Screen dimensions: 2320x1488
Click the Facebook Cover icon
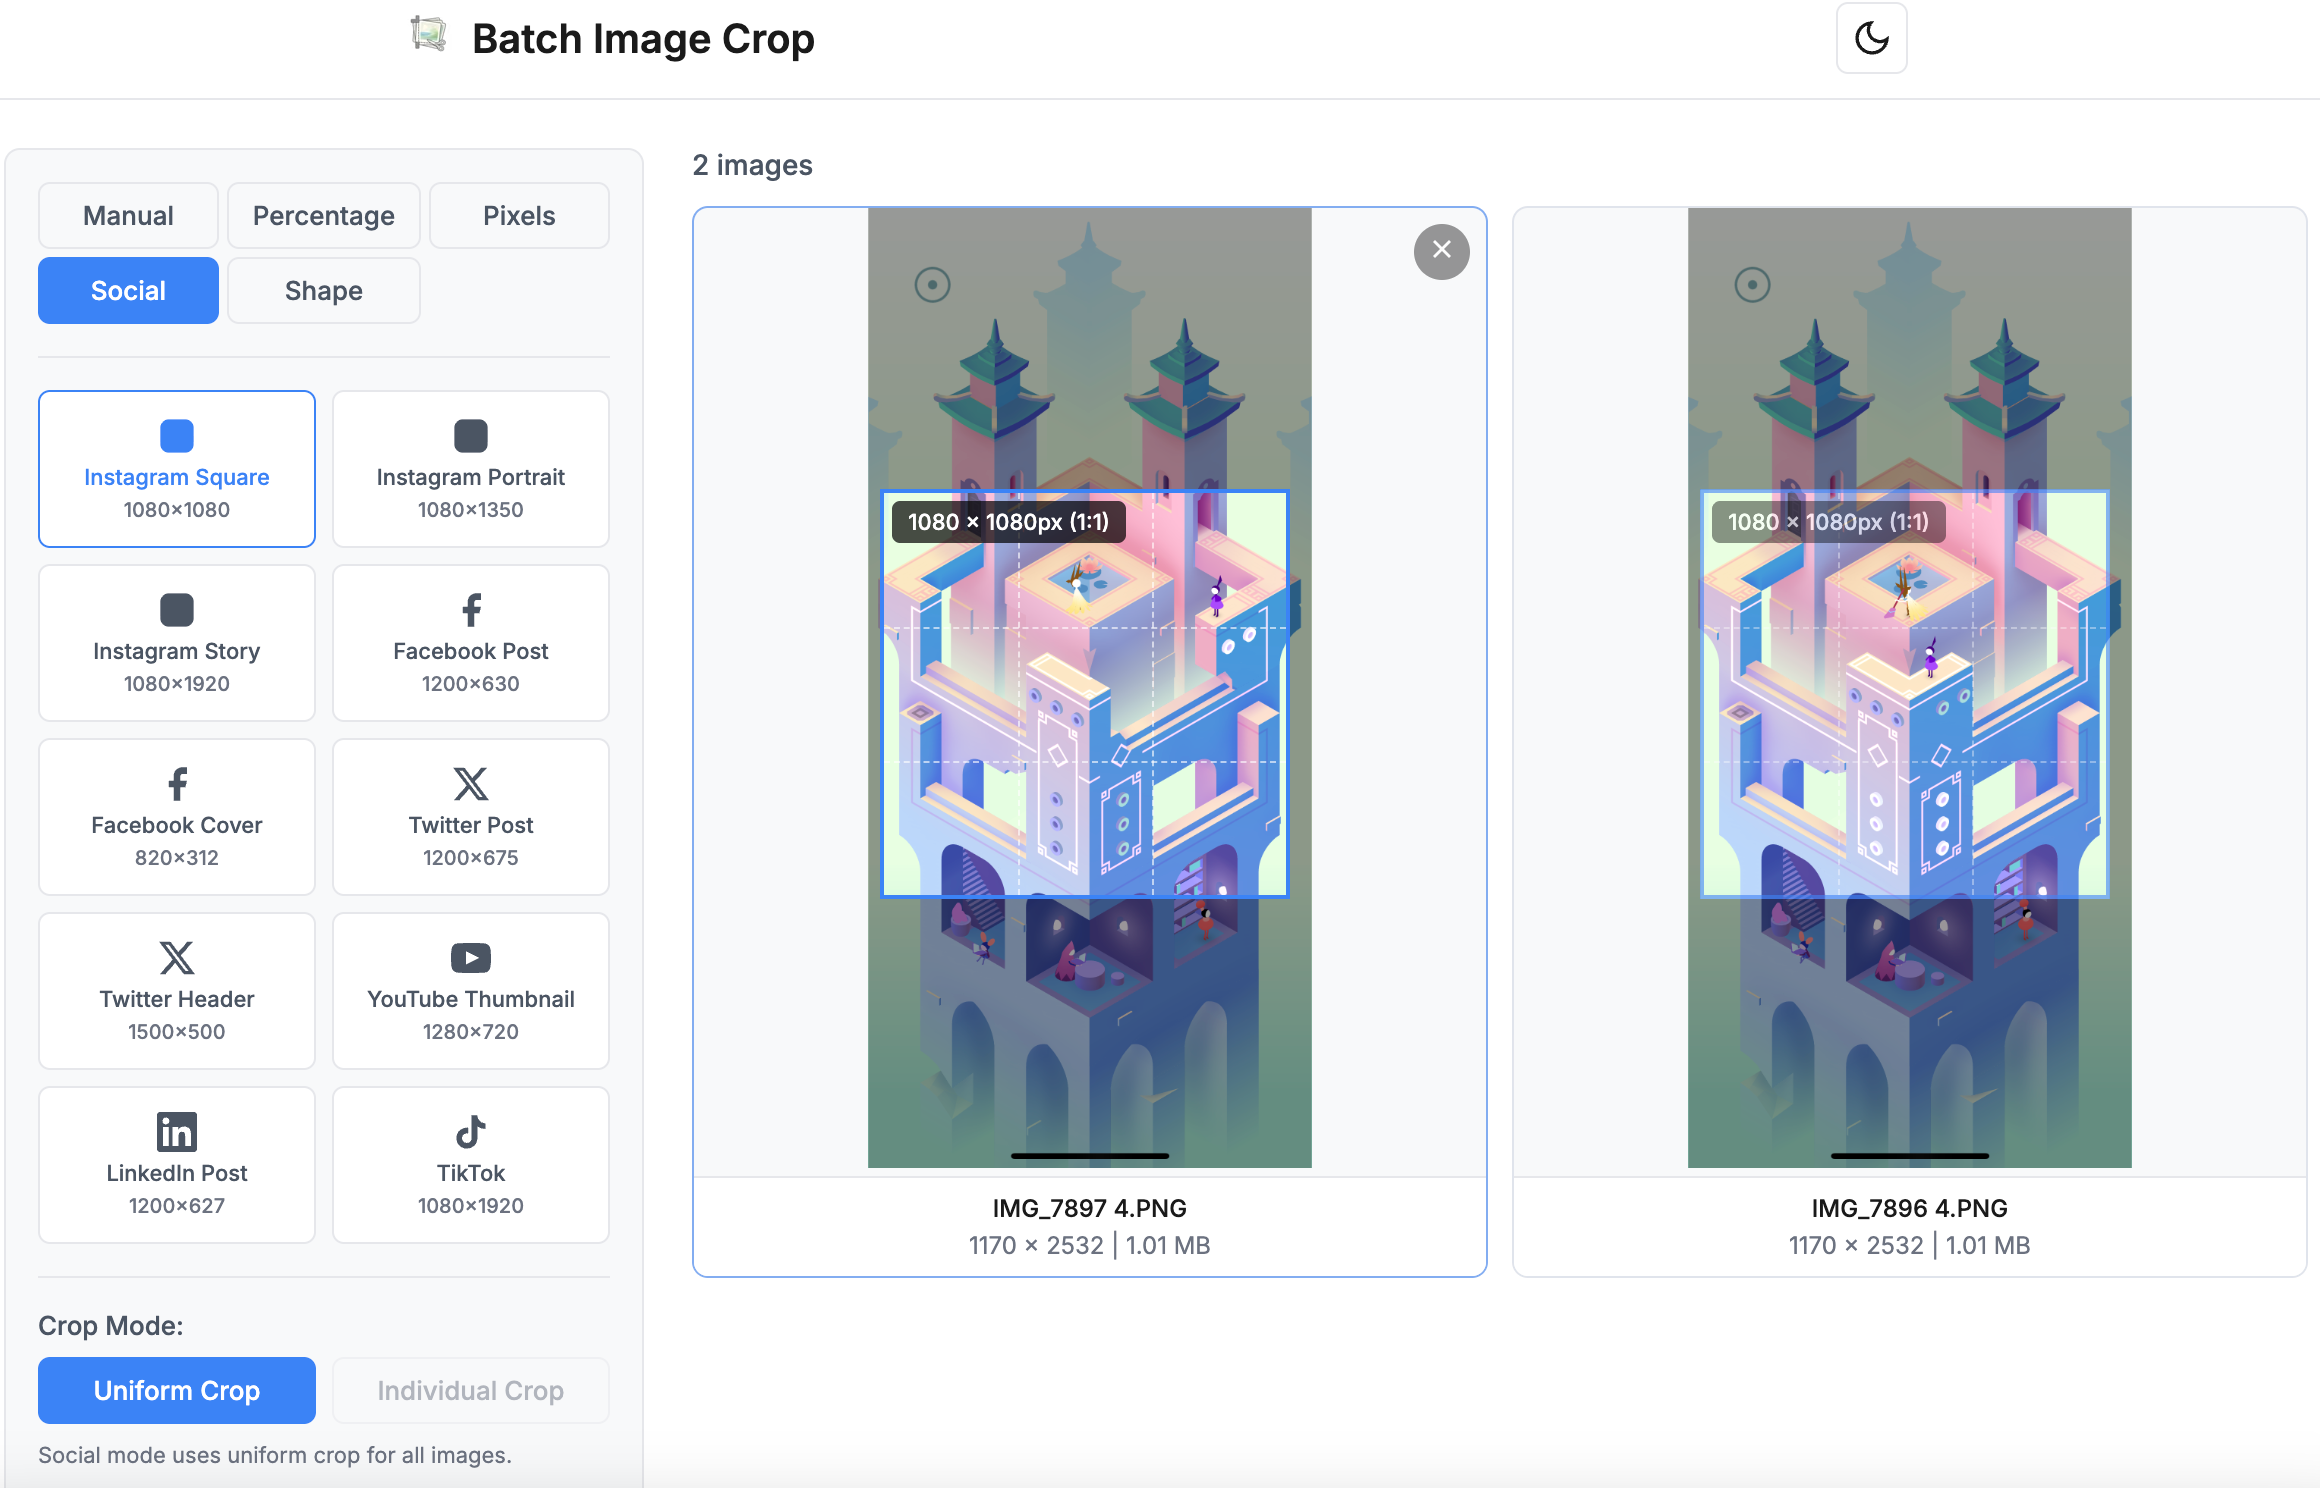[176, 783]
